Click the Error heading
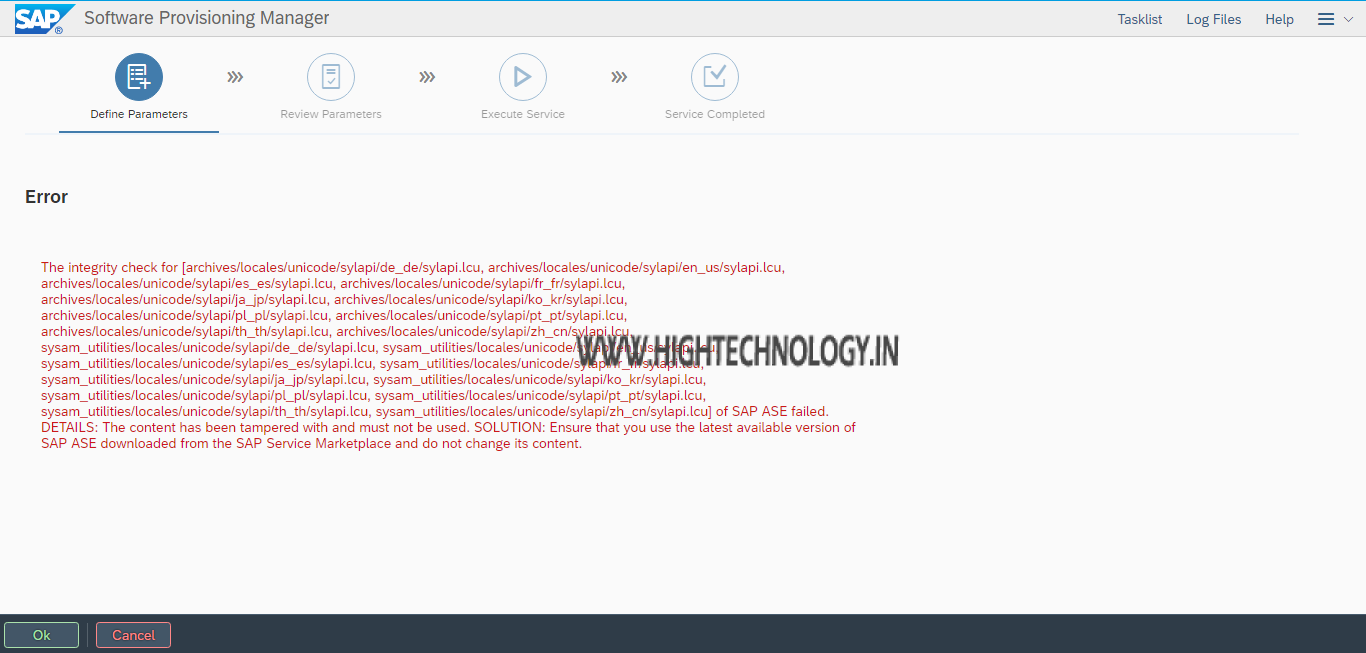 tap(46, 197)
